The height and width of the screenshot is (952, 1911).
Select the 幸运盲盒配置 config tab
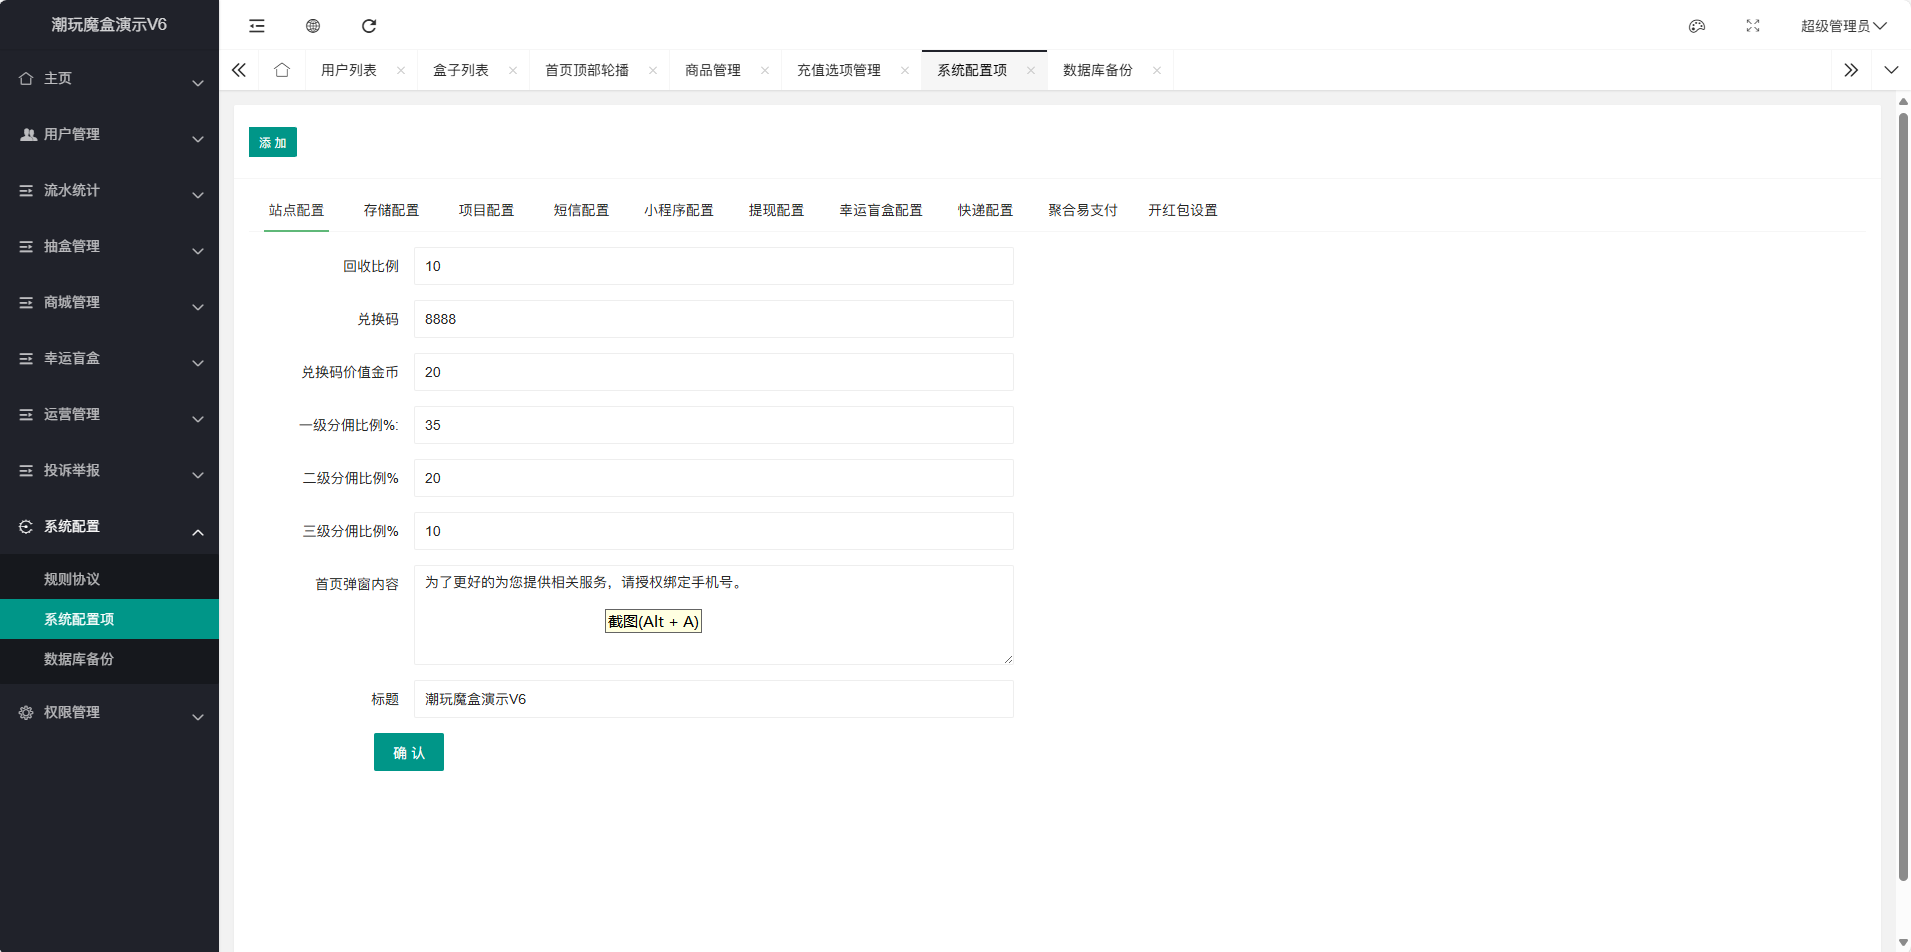tap(881, 210)
